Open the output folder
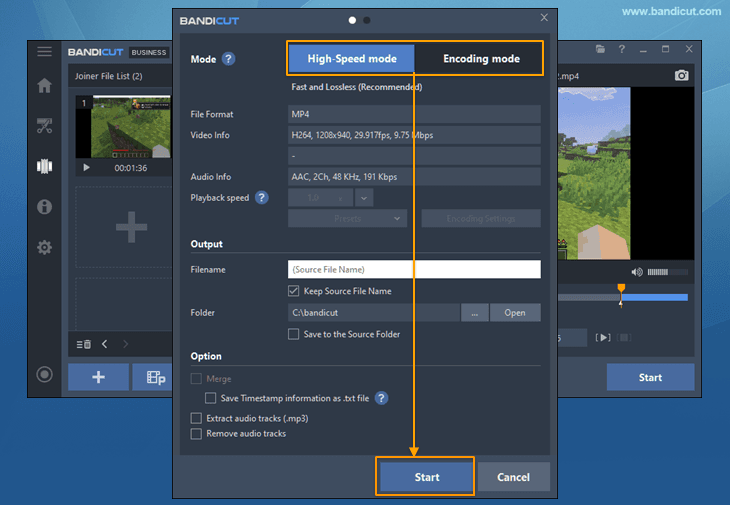 (x=515, y=313)
